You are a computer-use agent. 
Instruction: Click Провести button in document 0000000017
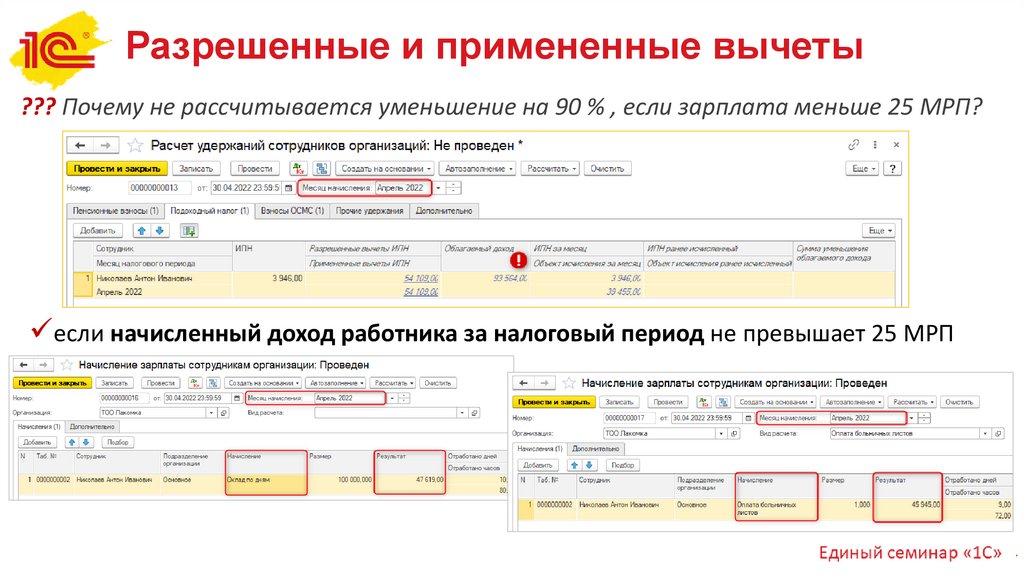(667, 402)
